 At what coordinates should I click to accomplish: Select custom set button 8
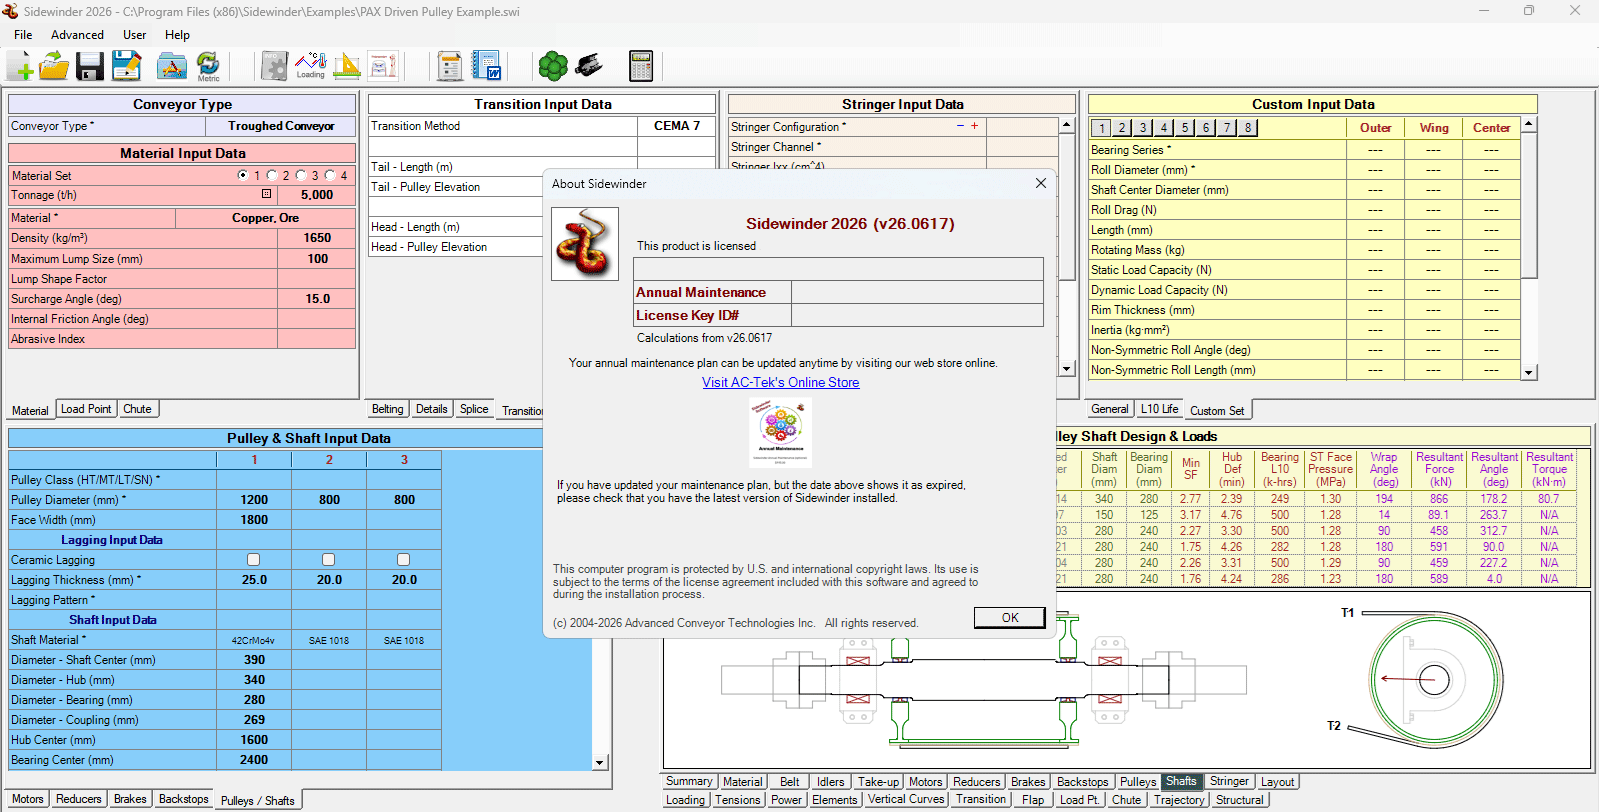[1248, 128]
